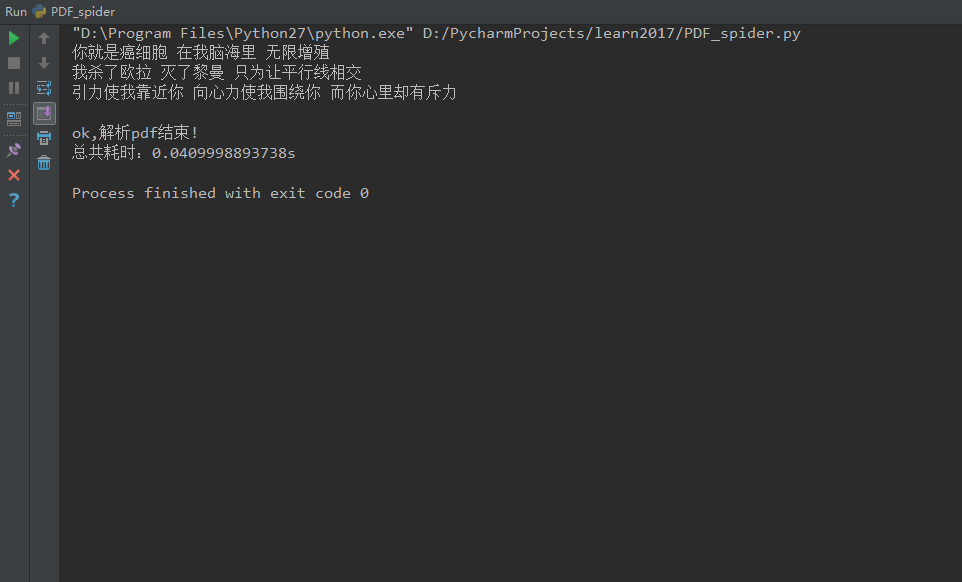The image size is (962, 582).
Task: Toggle Scroll to End for console output
Action: point(43,113)
